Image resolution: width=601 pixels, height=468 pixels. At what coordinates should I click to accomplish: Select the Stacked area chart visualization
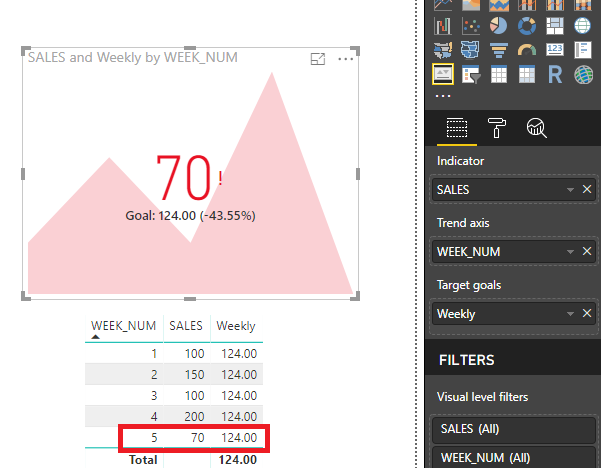[x=499, y=5]
